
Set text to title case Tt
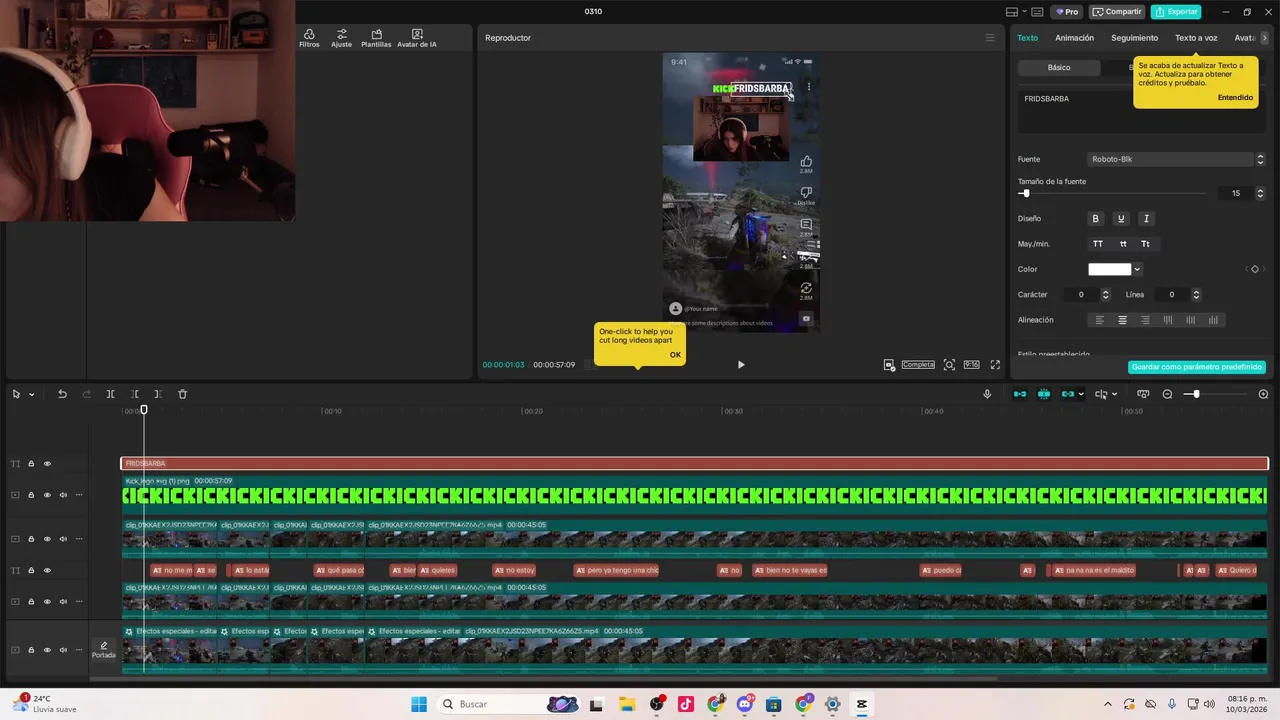click(x=1146, y=244)
